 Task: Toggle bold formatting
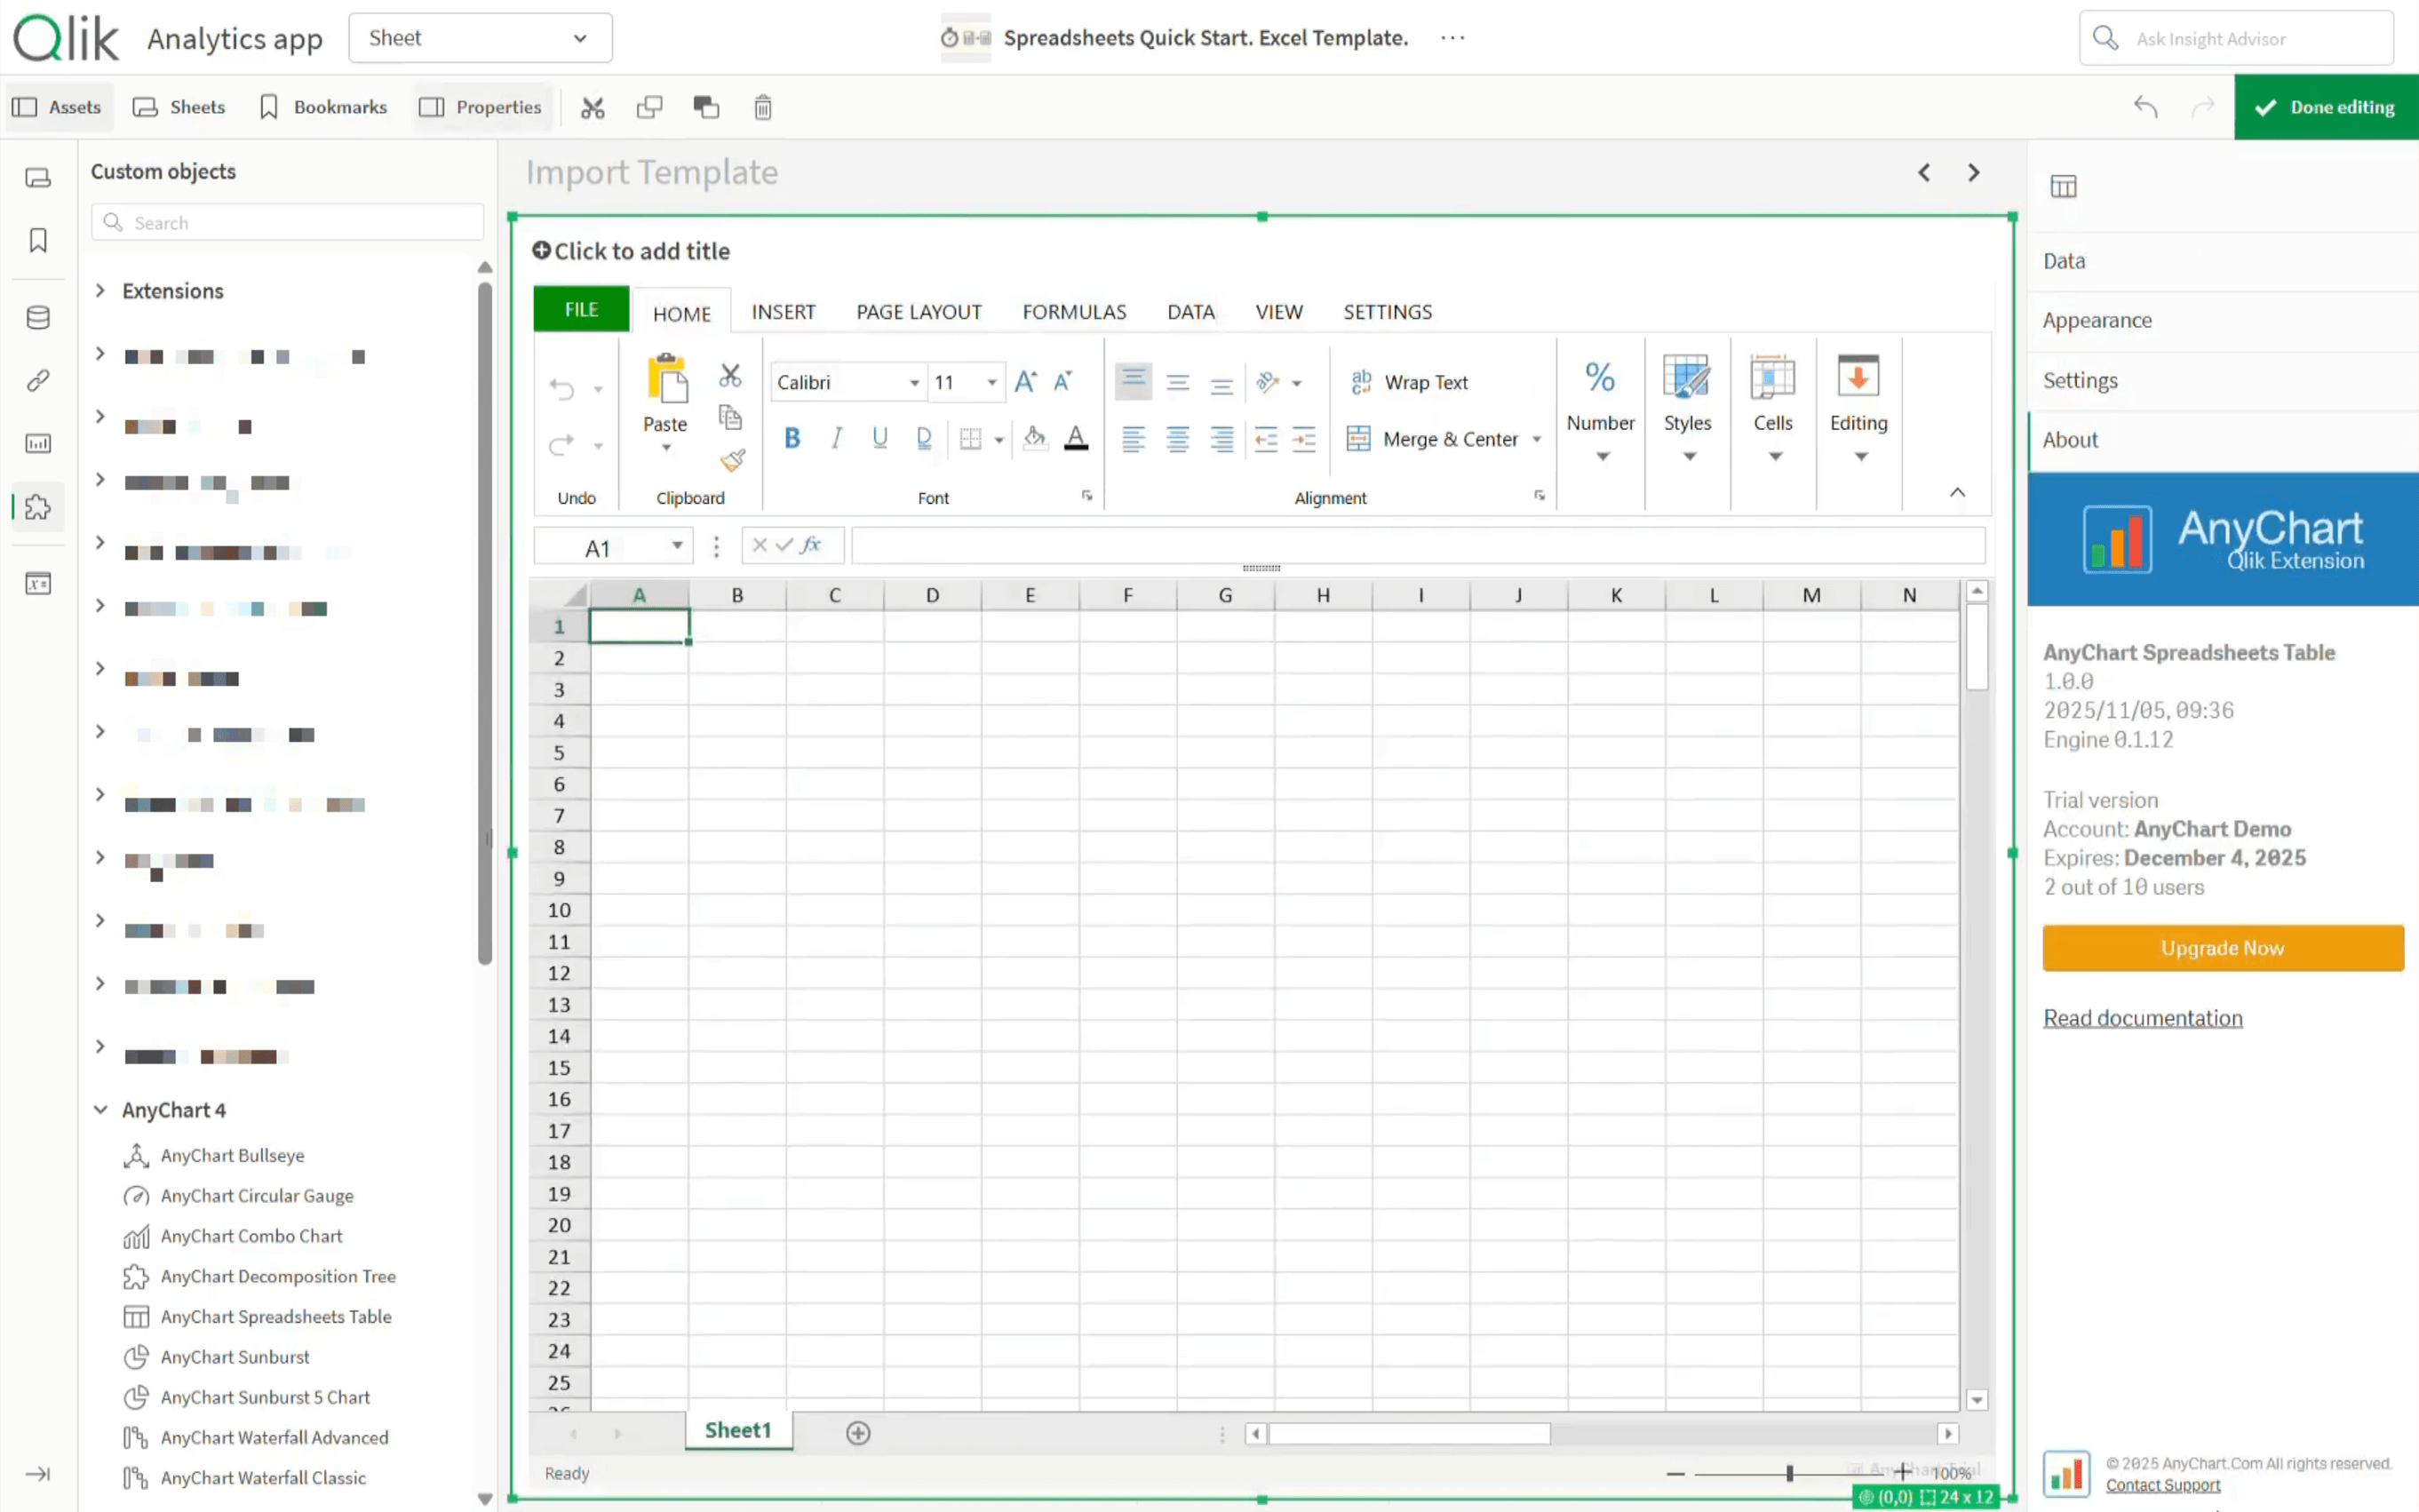pos(792,438)
